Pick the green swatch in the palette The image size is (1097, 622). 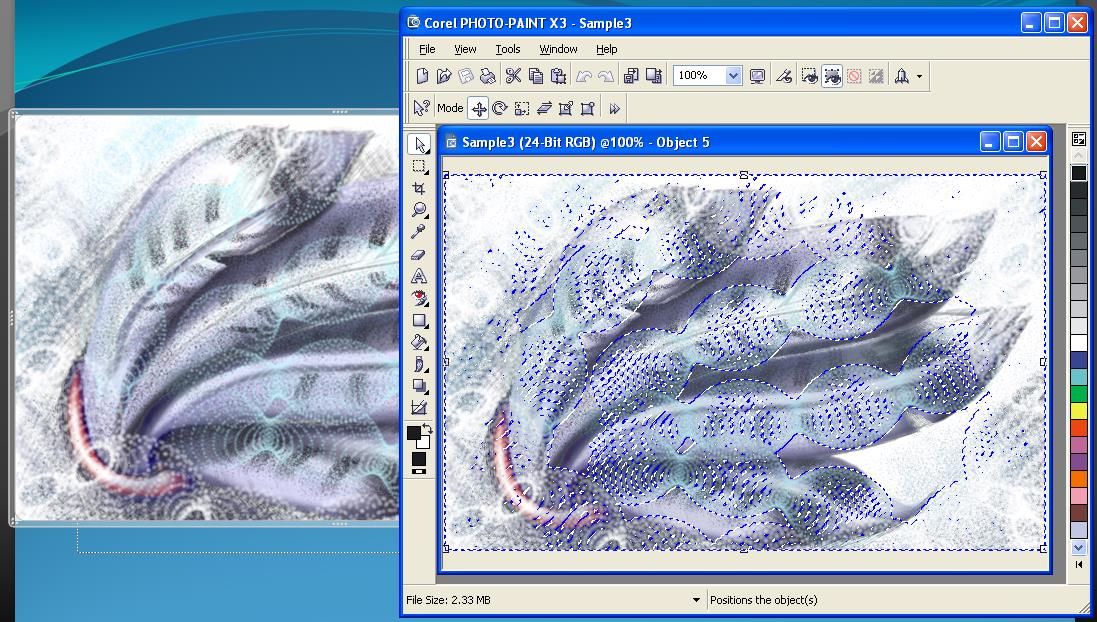click(x=1079, y=393)
